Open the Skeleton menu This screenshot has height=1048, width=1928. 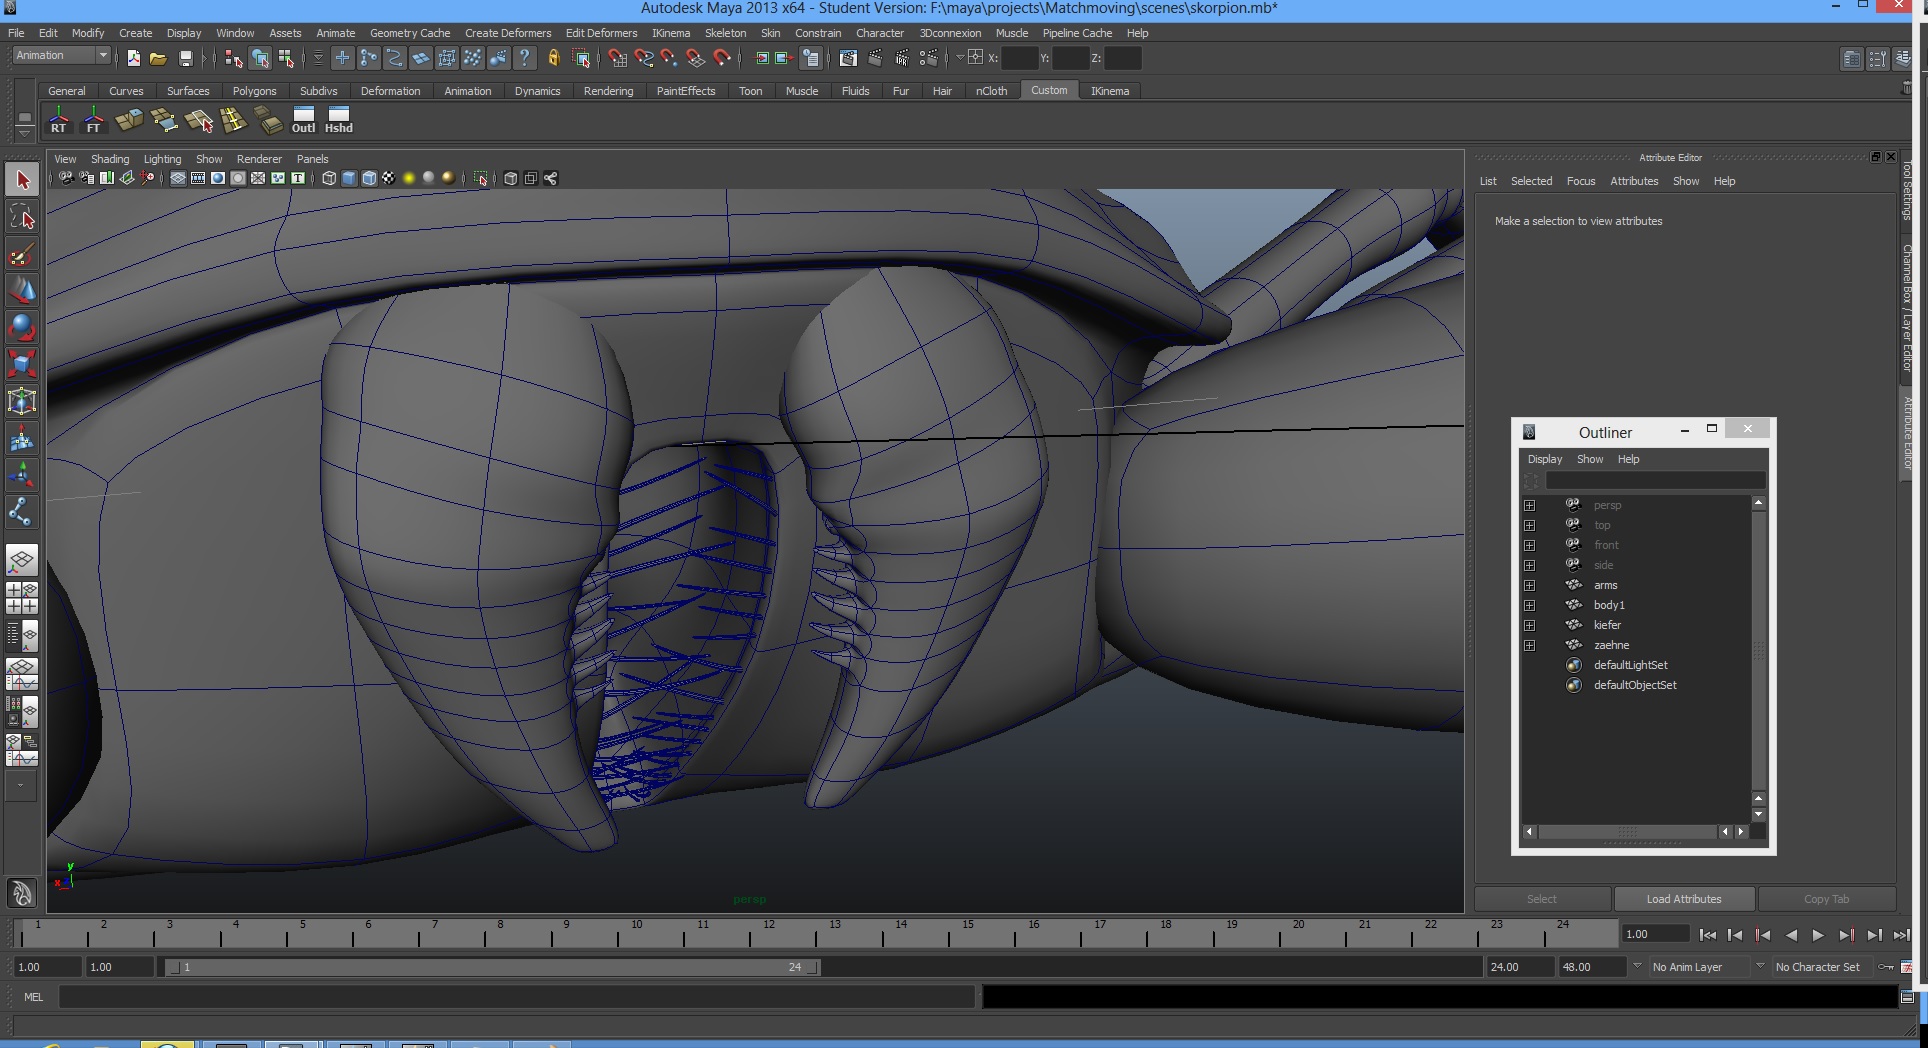pos(725,33)
